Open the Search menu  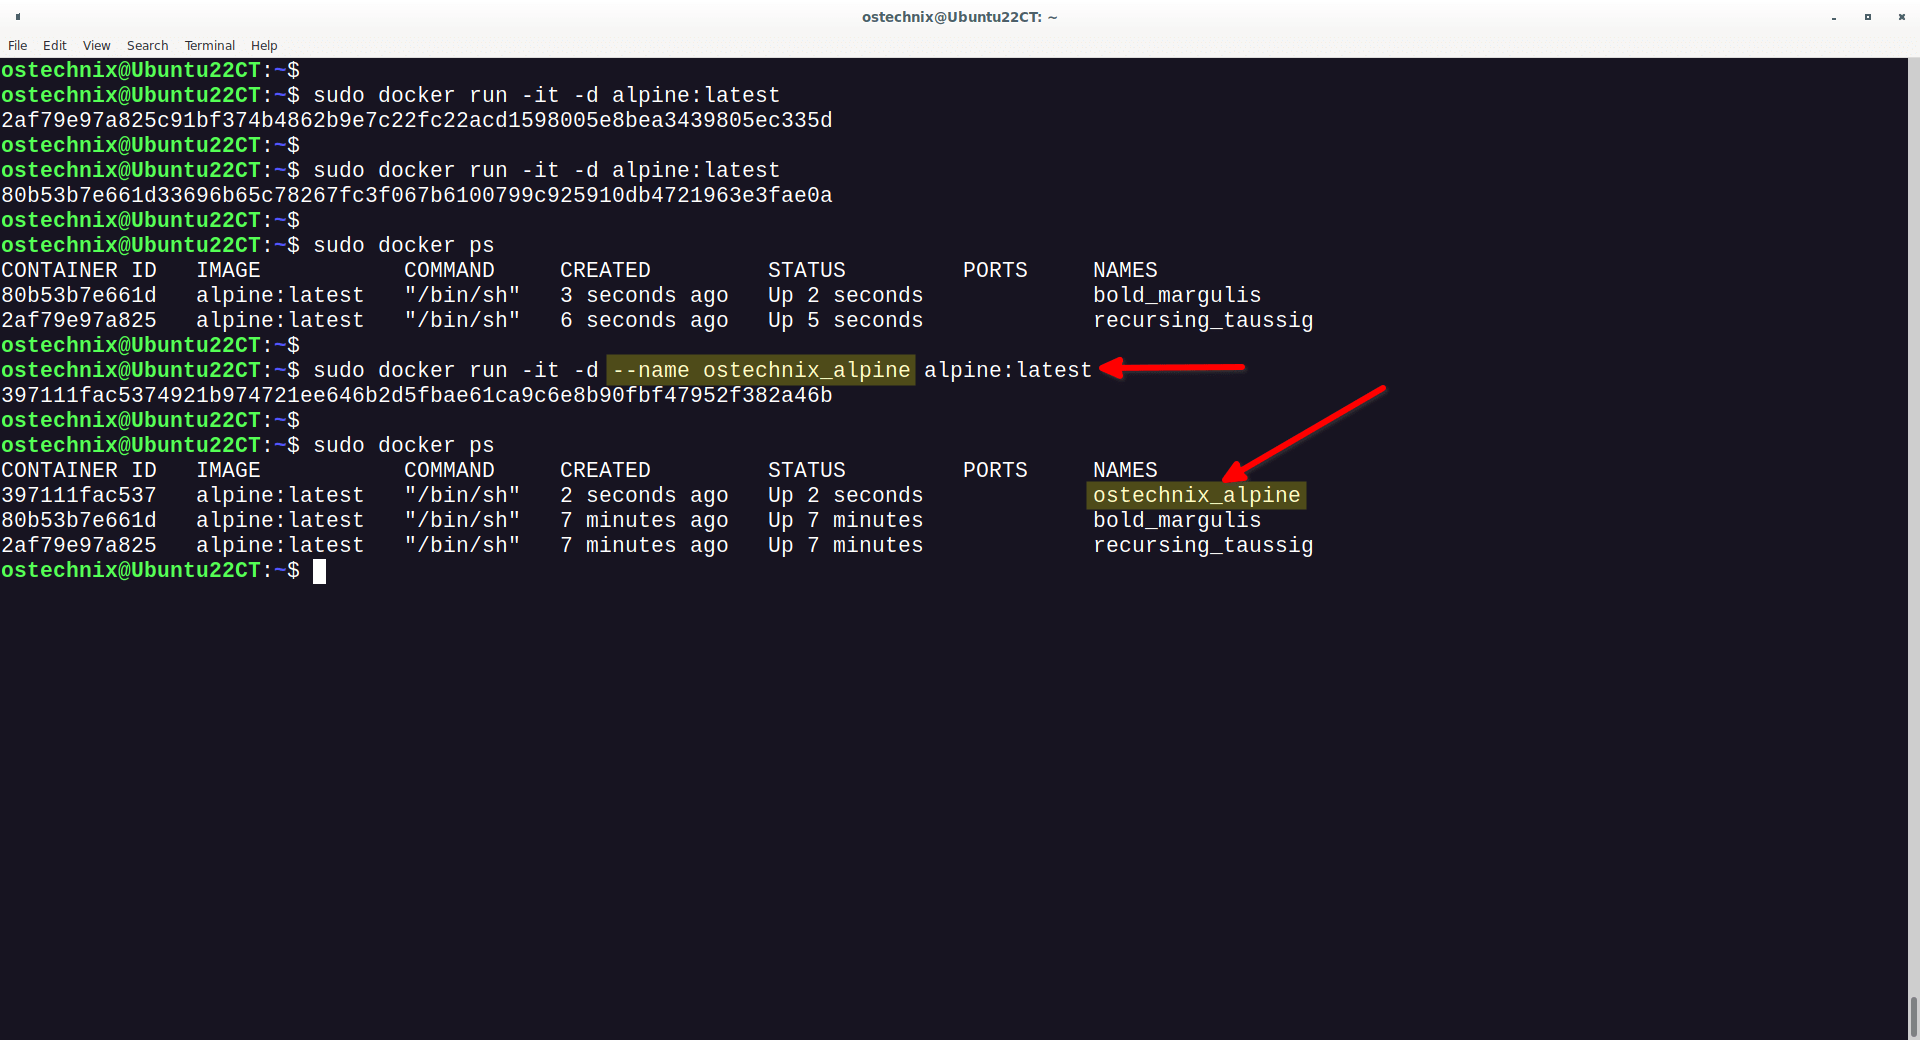point(147,45)
